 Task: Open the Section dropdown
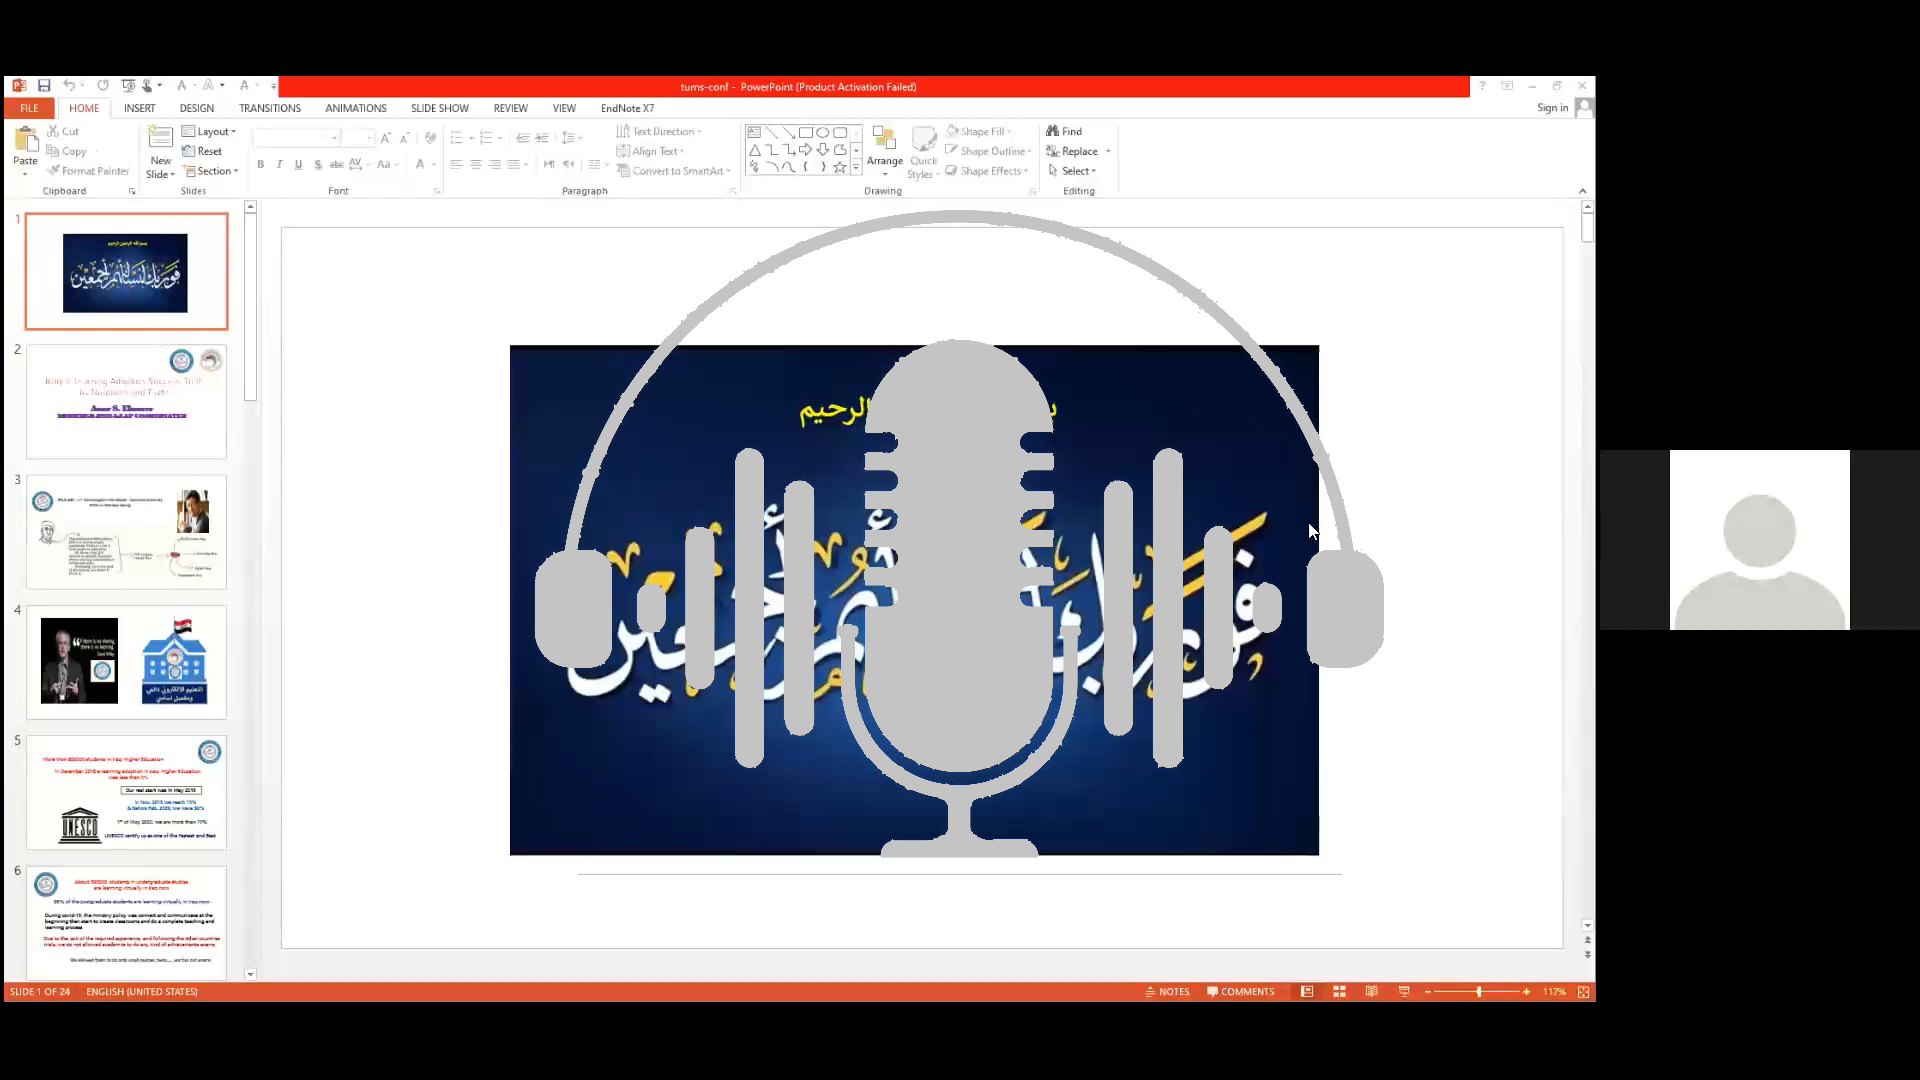pos(212,171)
